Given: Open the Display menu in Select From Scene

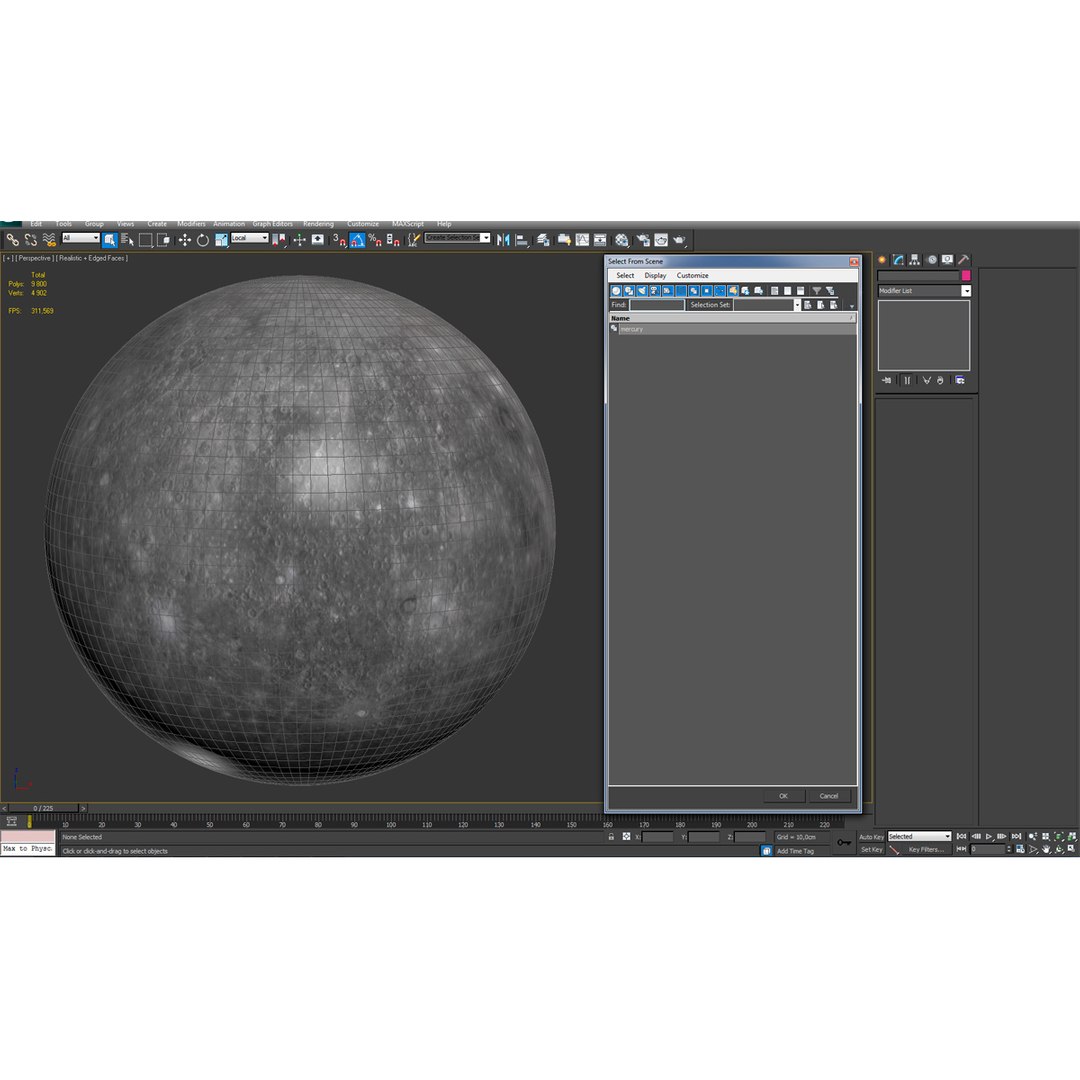Looking at the screenshot, I should click(x=655, y=276).
